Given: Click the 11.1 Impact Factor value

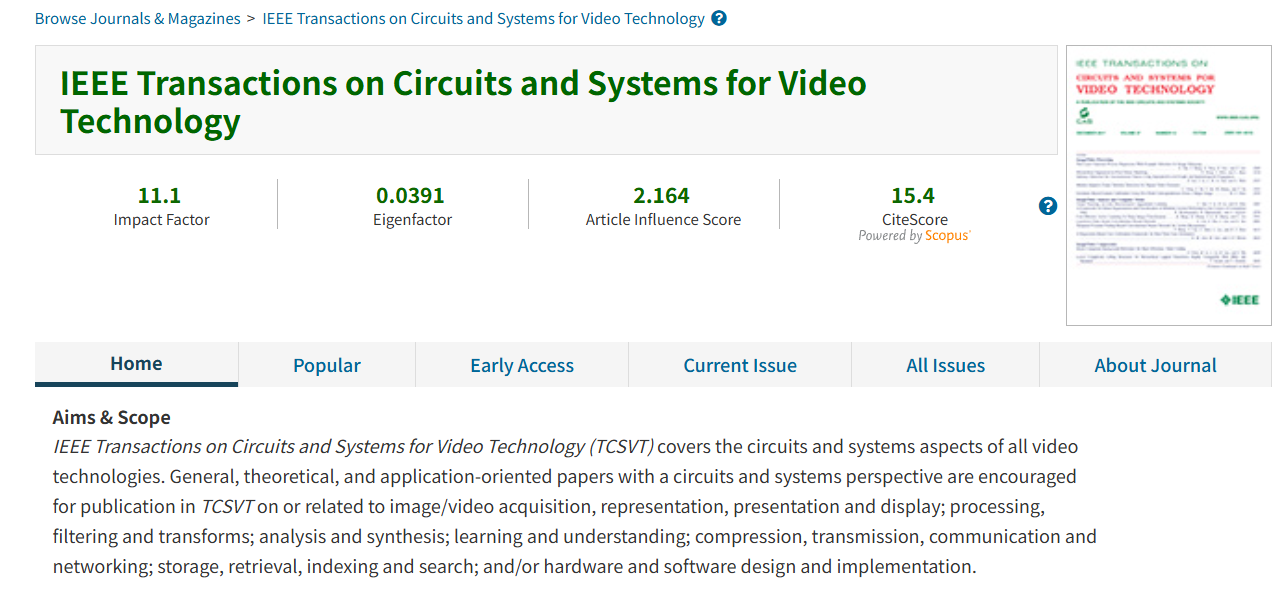Looking at the screenshot, I should 160,195.
